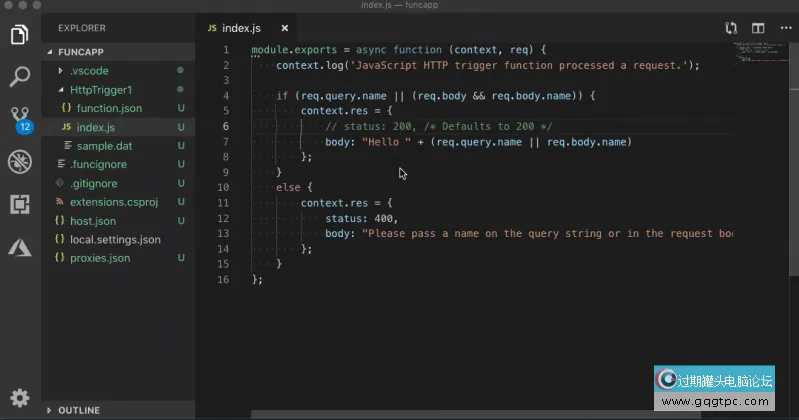Collapse the FUNCAPP root folder
This screenshot has width=799, height=420.
[x=81, y=51]
